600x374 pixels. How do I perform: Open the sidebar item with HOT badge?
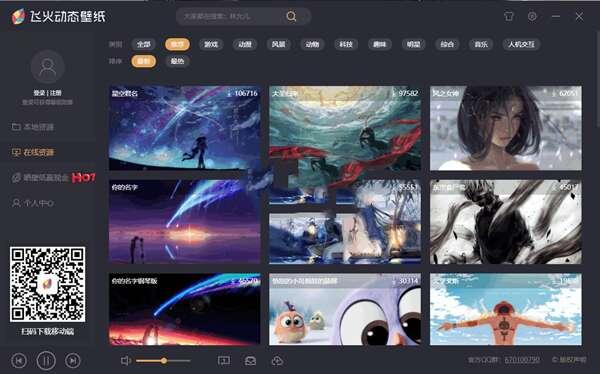tap(53, 178)
